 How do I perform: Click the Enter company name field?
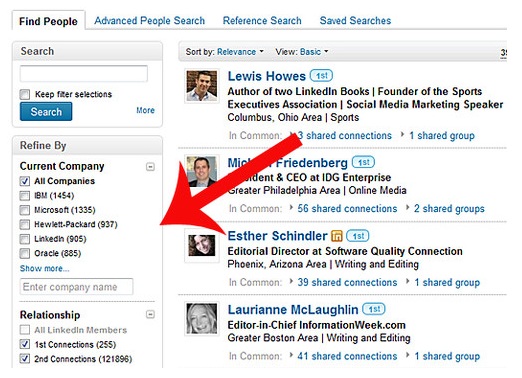click(x=76, y=287)
